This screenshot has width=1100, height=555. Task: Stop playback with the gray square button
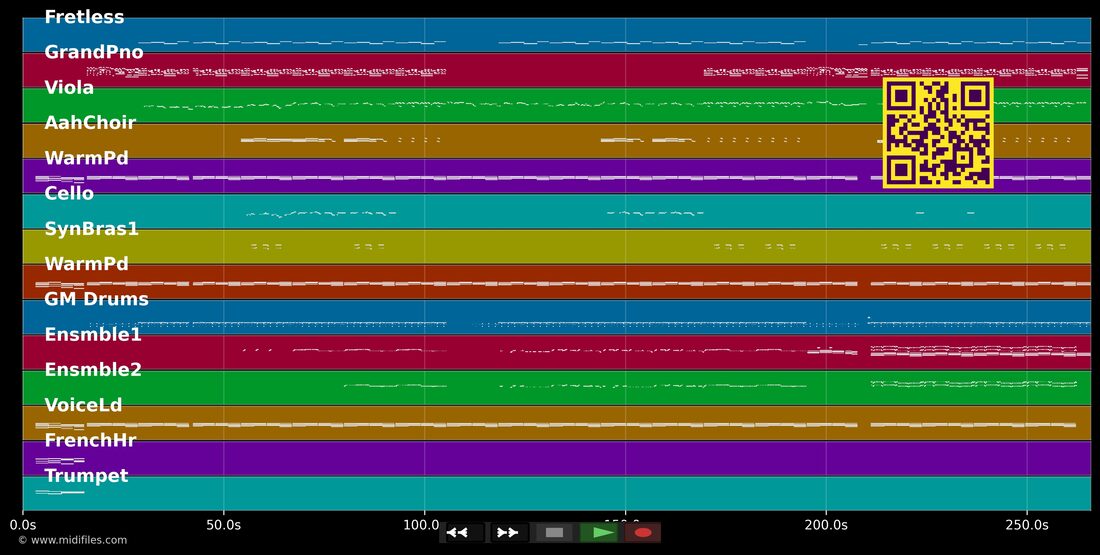(554, 533)
